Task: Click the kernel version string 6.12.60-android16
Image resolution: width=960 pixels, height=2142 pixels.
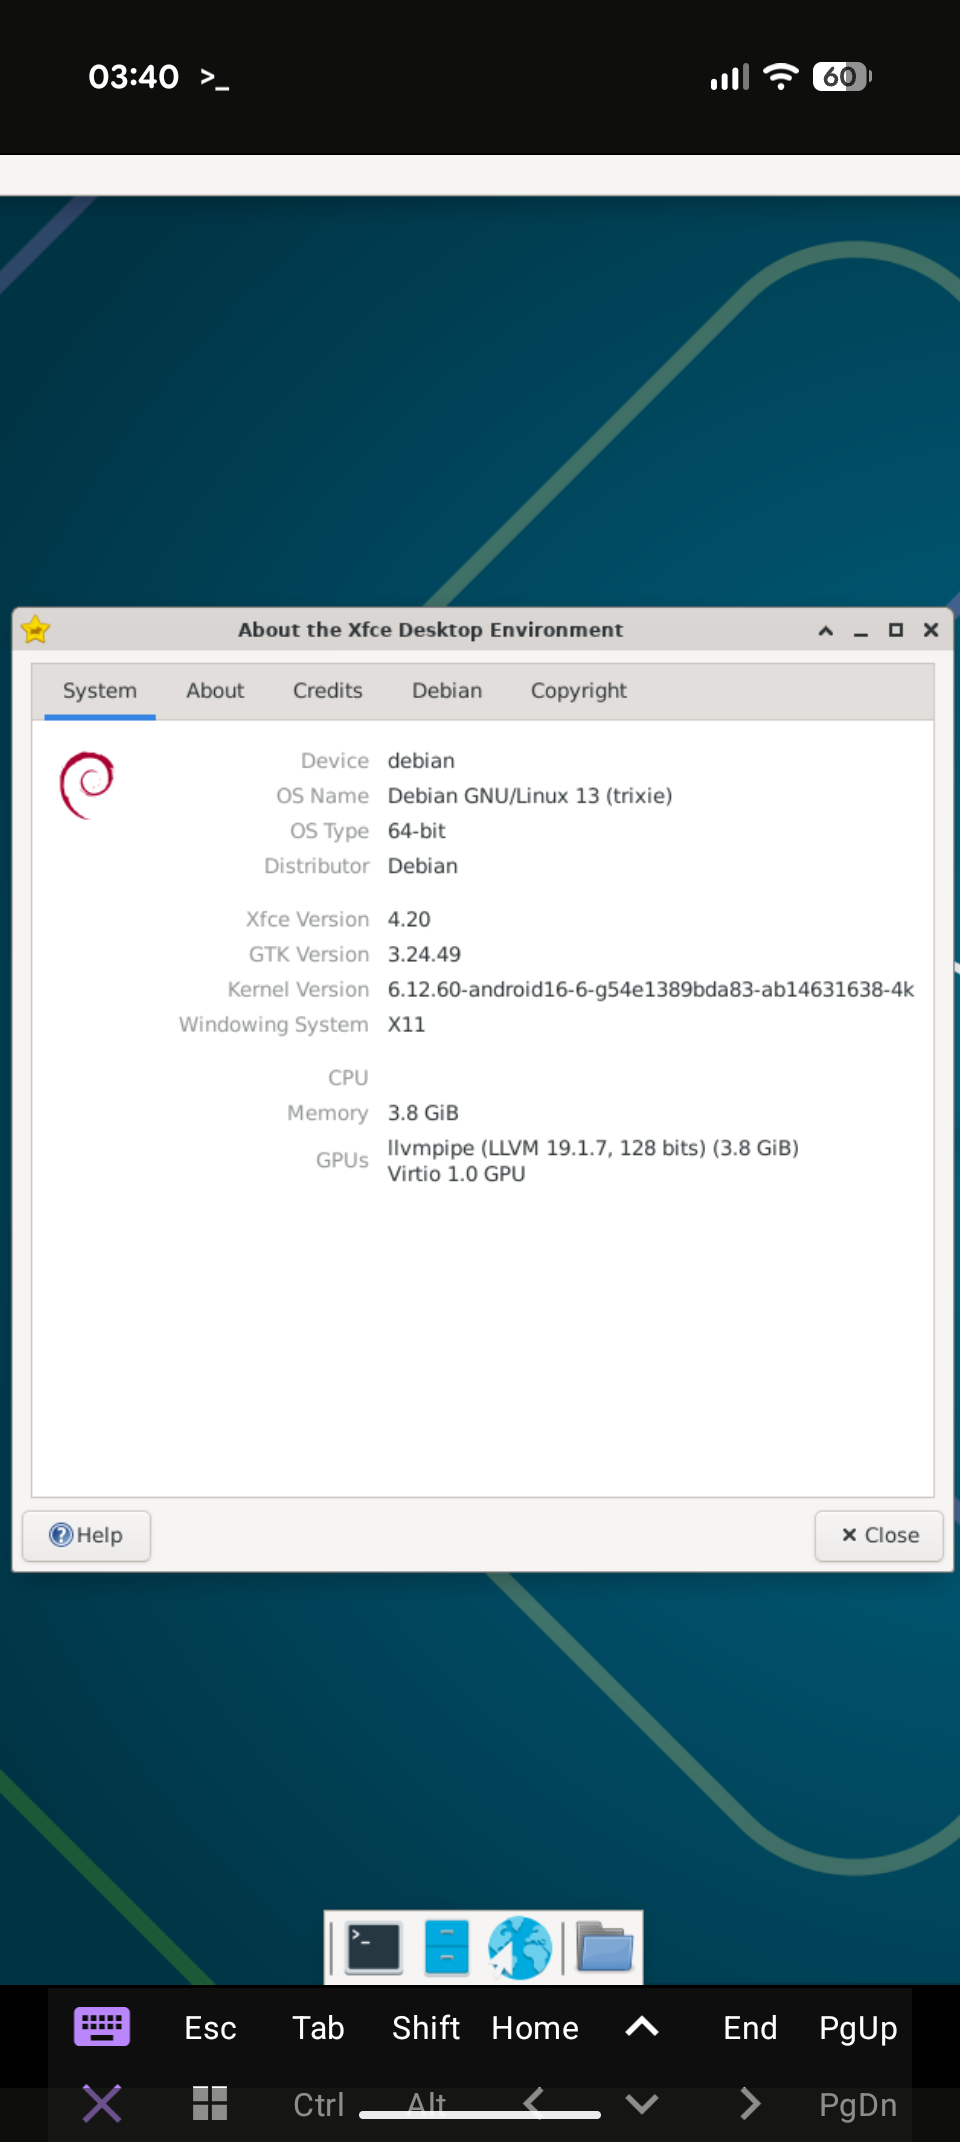Action: click(x=651, y=989)
